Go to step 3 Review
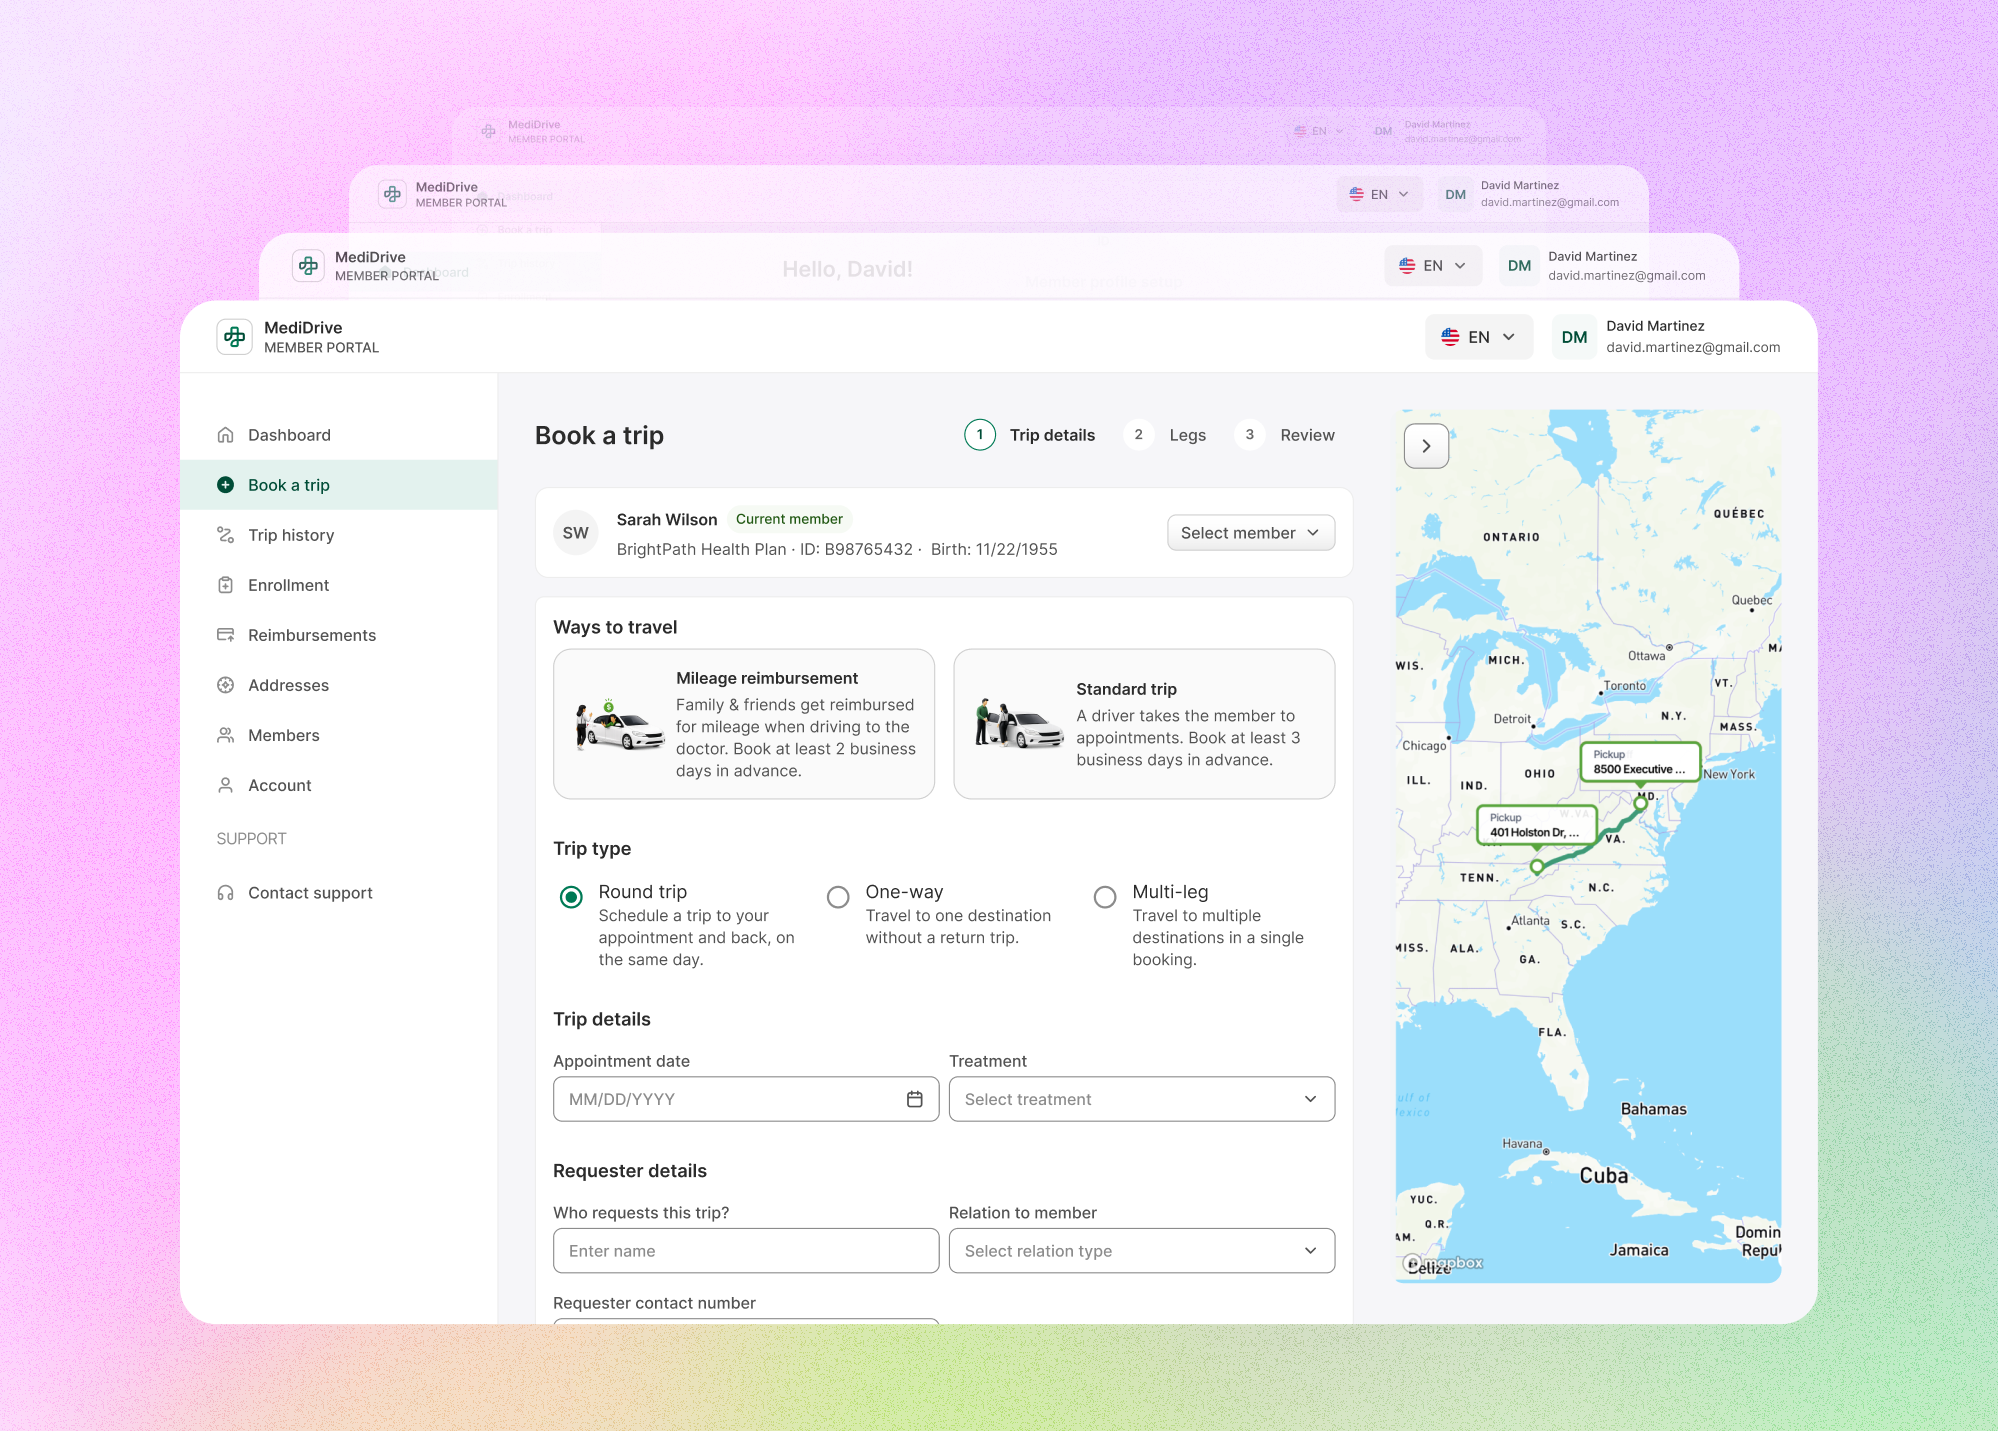Viewport: 1998px width, 1431px height. coord(1285,435)
